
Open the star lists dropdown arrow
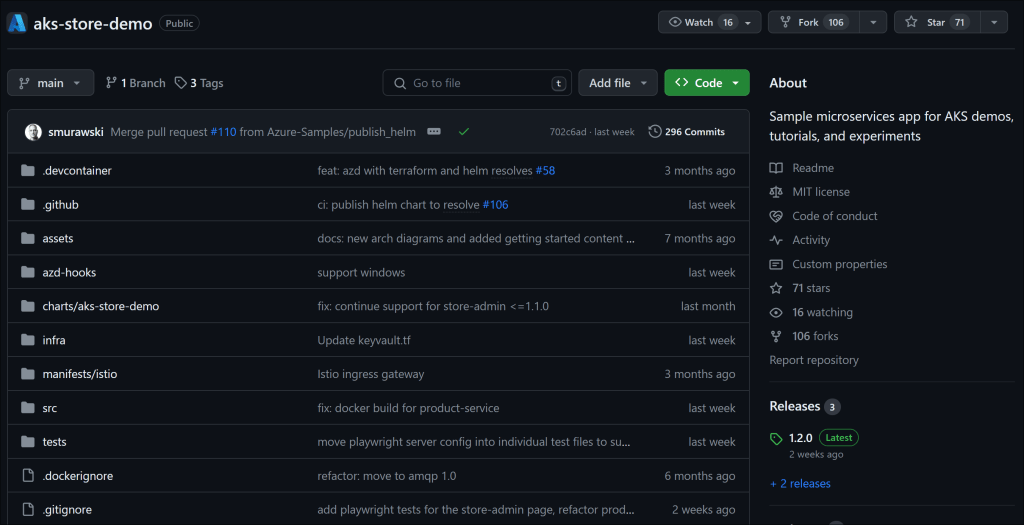[x=993, y=22]
